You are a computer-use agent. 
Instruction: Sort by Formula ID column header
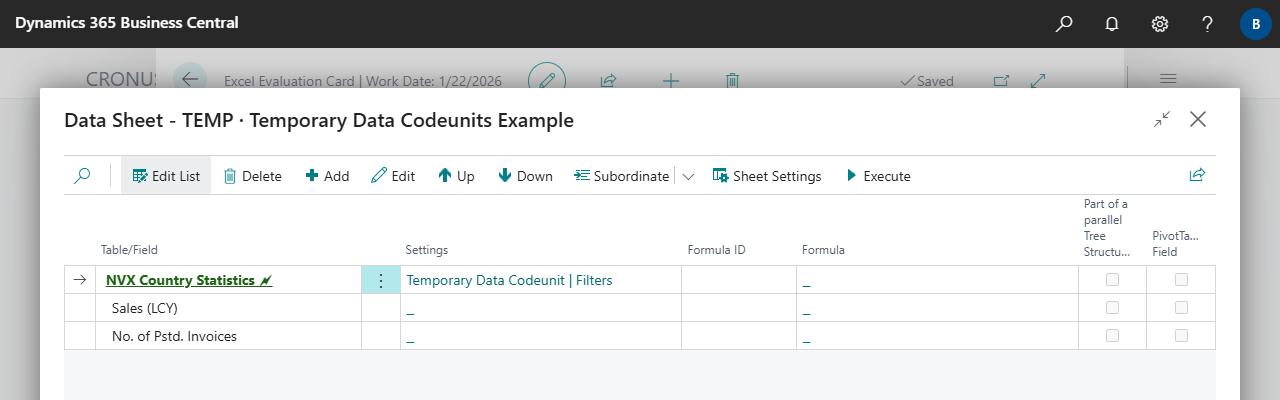tap(716, 250)
